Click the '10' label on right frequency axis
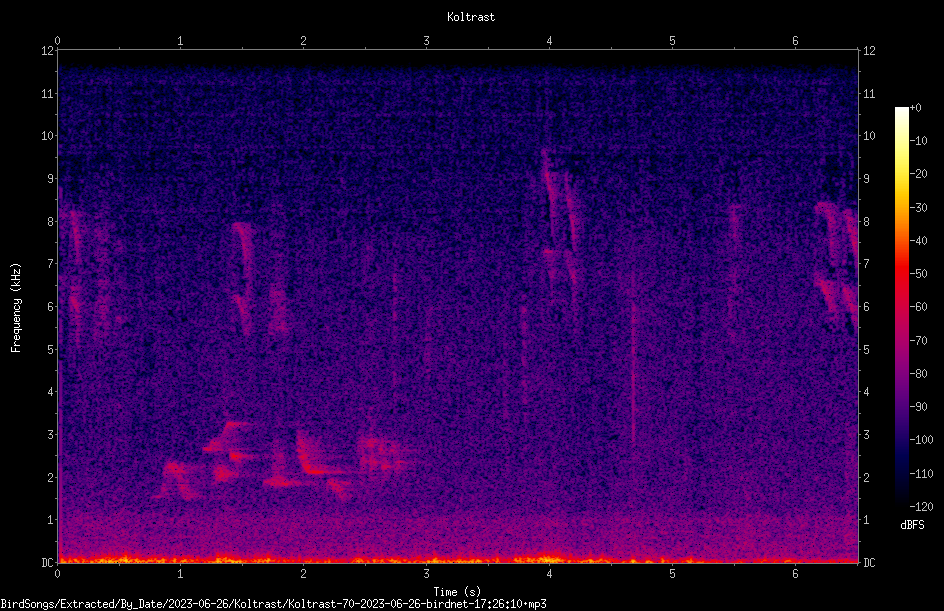The width and height of the screenshot is (944, 611). (x=869, y=136)
